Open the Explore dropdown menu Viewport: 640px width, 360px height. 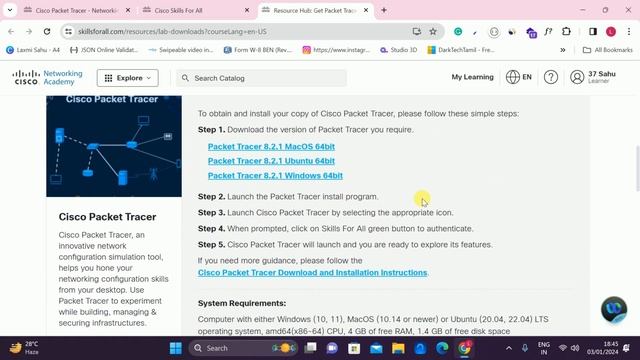(128, 78)
